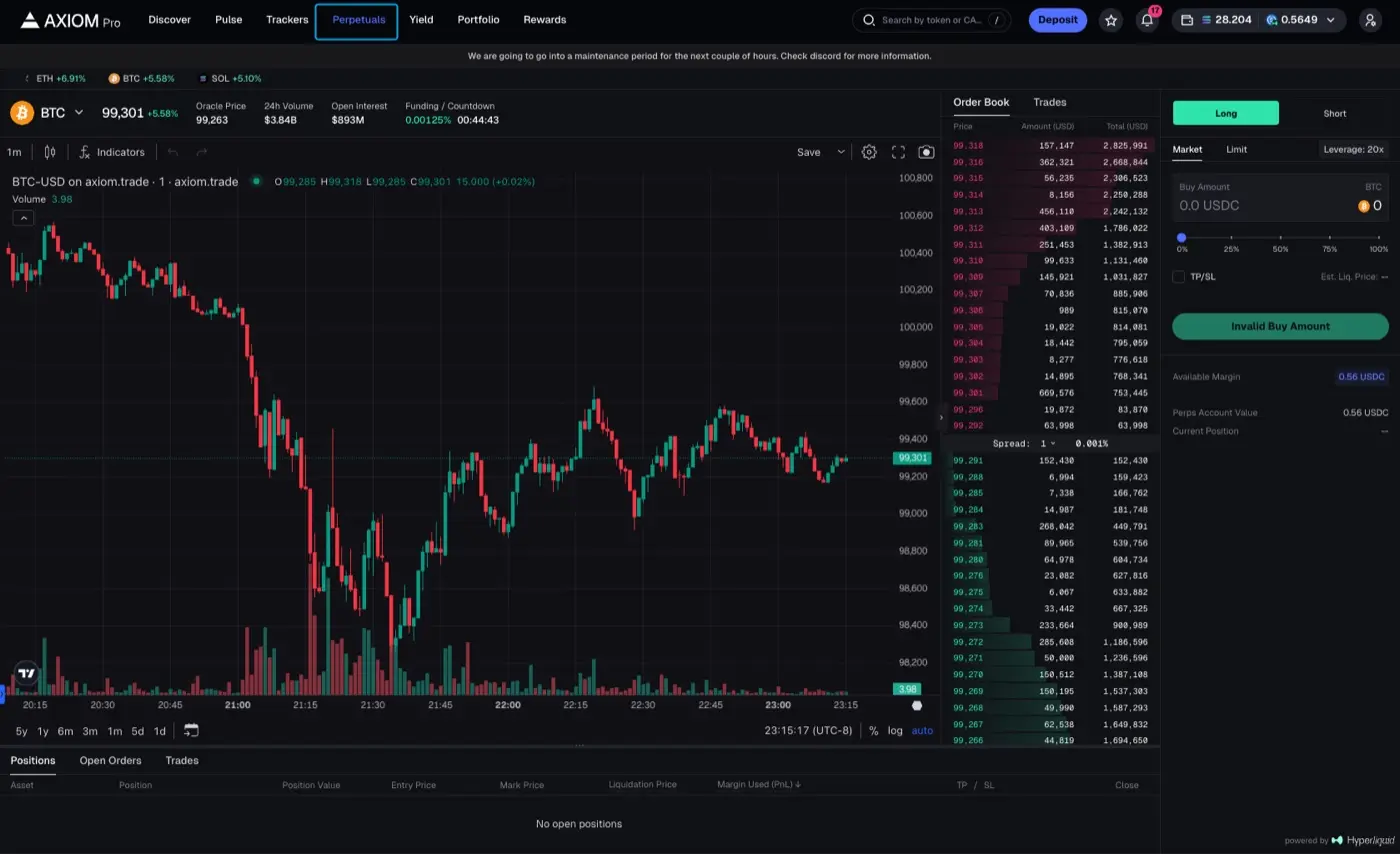Open the Trackers page

click(x=287, y=20)
